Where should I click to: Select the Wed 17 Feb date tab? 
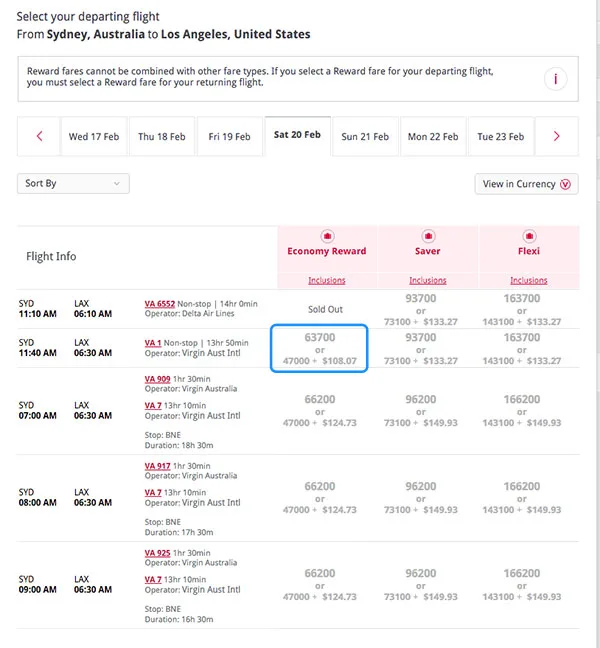coord(92,137)
